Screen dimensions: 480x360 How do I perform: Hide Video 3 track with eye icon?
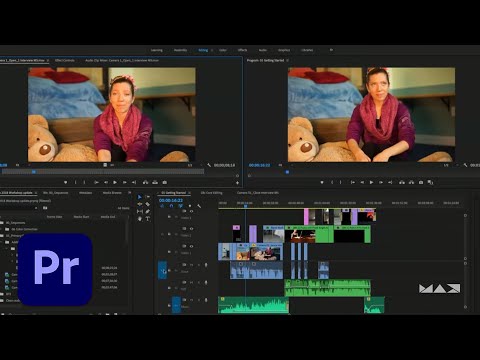(192, 211)
